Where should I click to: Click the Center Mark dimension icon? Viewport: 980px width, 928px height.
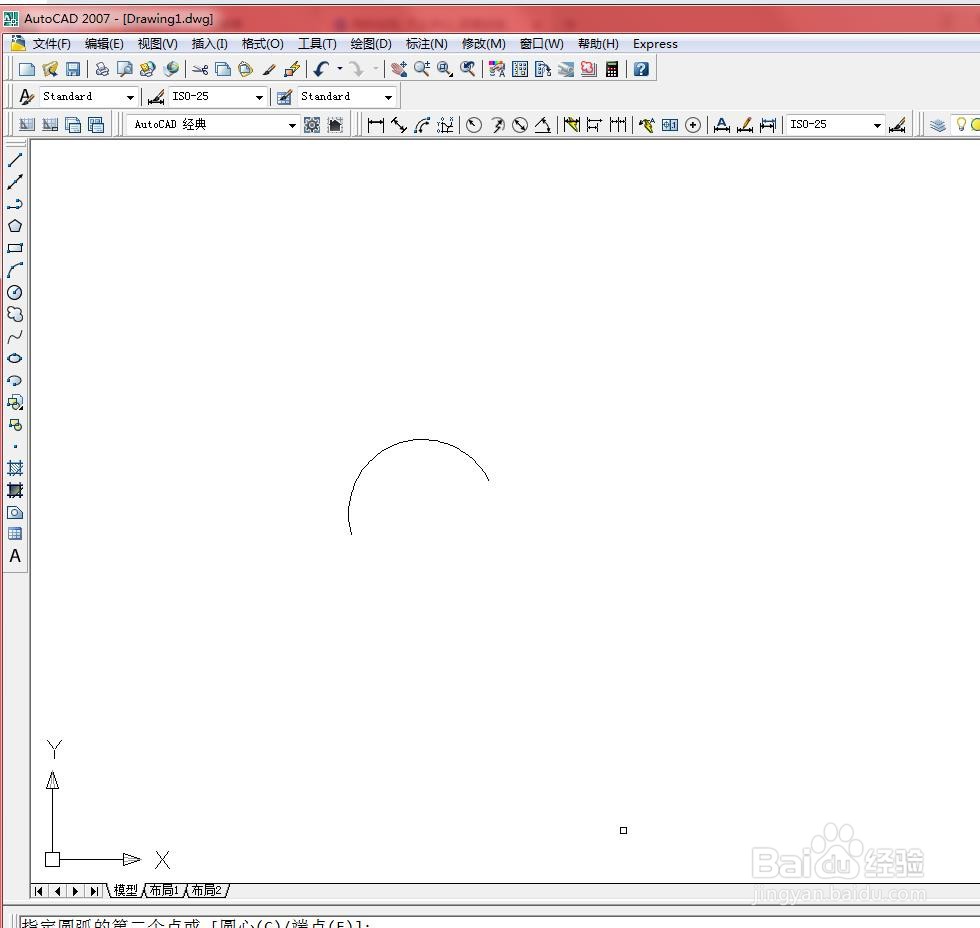(692, 125)
